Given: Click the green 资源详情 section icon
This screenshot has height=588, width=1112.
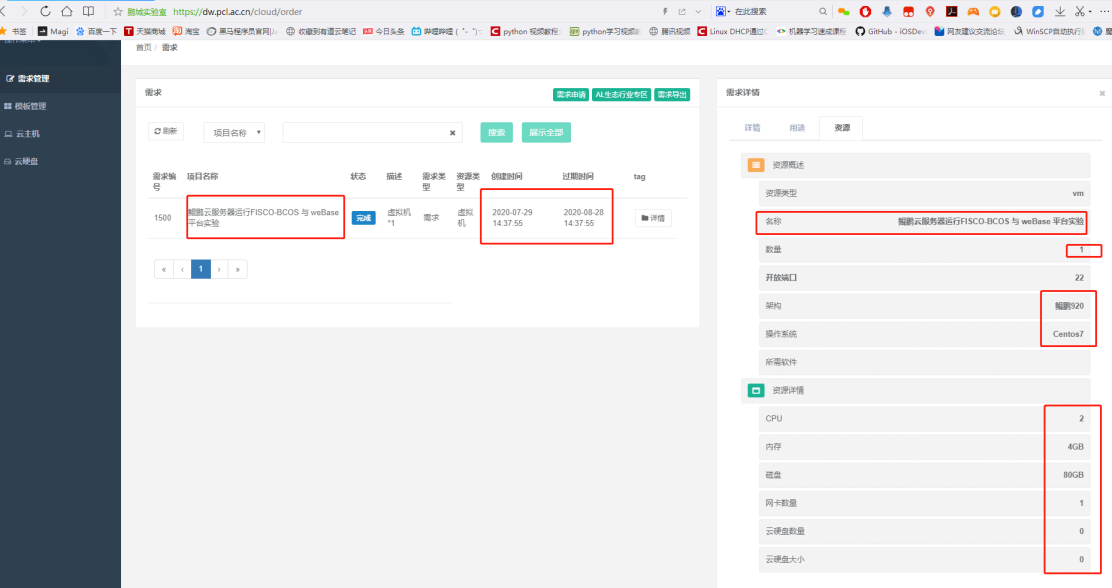Looking at the screenshot, I should [x=756, y=390].
